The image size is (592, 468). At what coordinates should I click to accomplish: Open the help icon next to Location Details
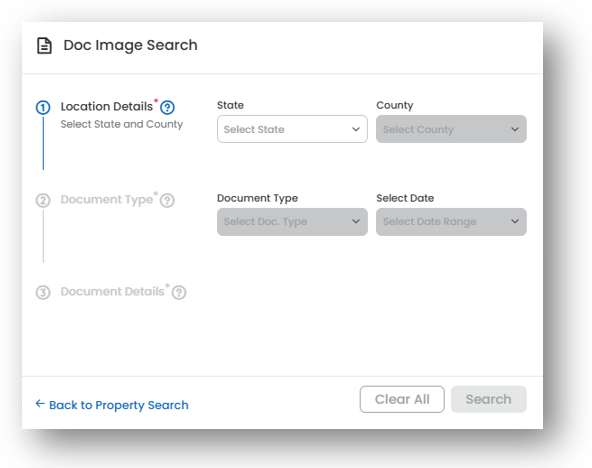(167, 108)
